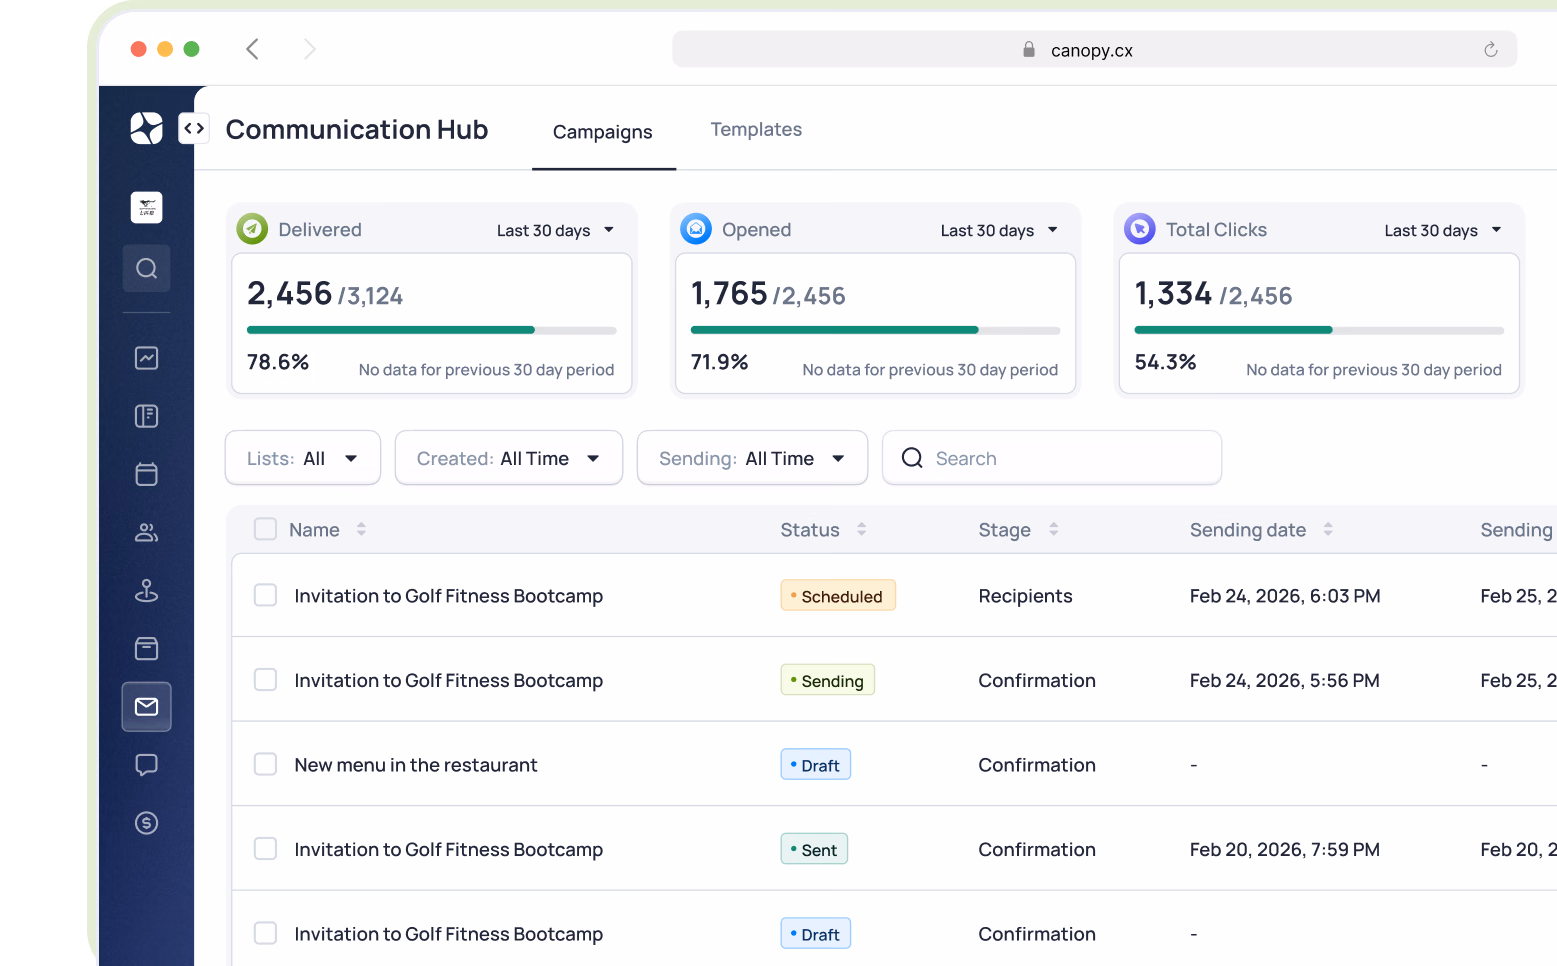Click the Sent status badge
1557x966 pixels.
tap(814, 849)
